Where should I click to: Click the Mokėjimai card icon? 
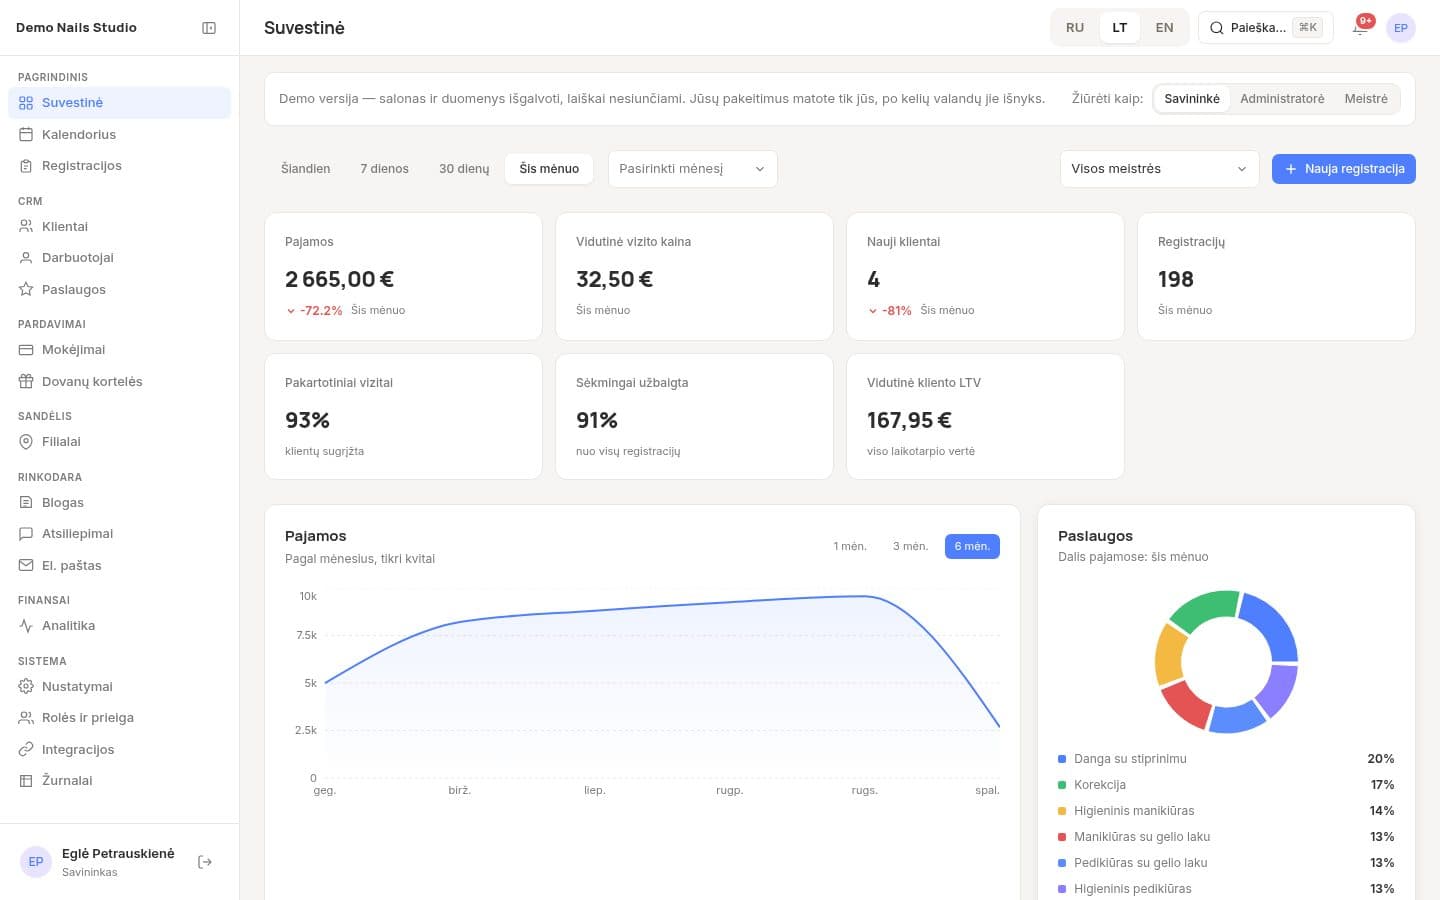(x=26, y=350)
